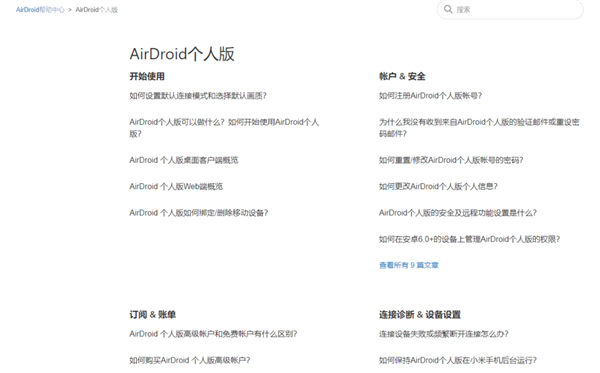Screen dimensions: 600x373
Task: Open the 开始使用 section heading
Action: (x=147, y=76)
